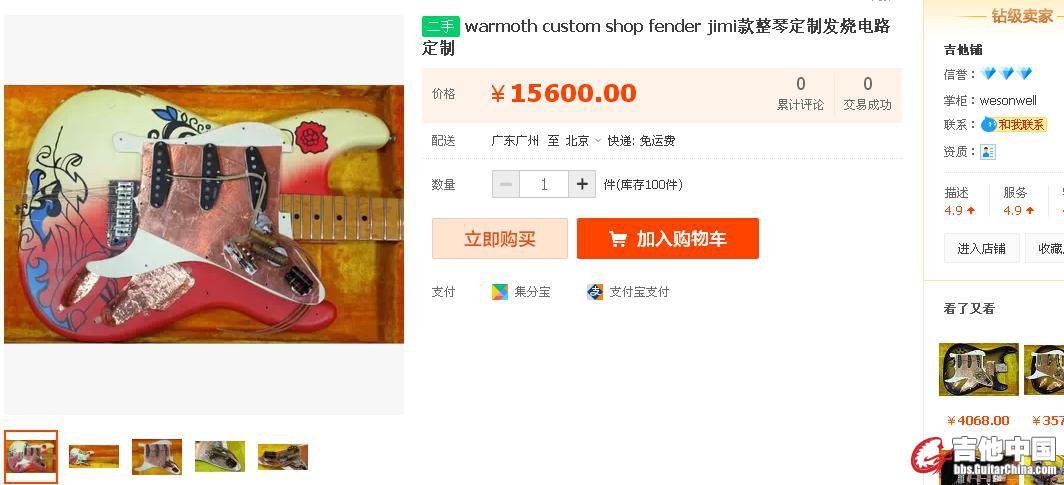The image size is (1064, 485).
Task: Open the ¥4068.00 recommended product image
Action: [978, 369]
